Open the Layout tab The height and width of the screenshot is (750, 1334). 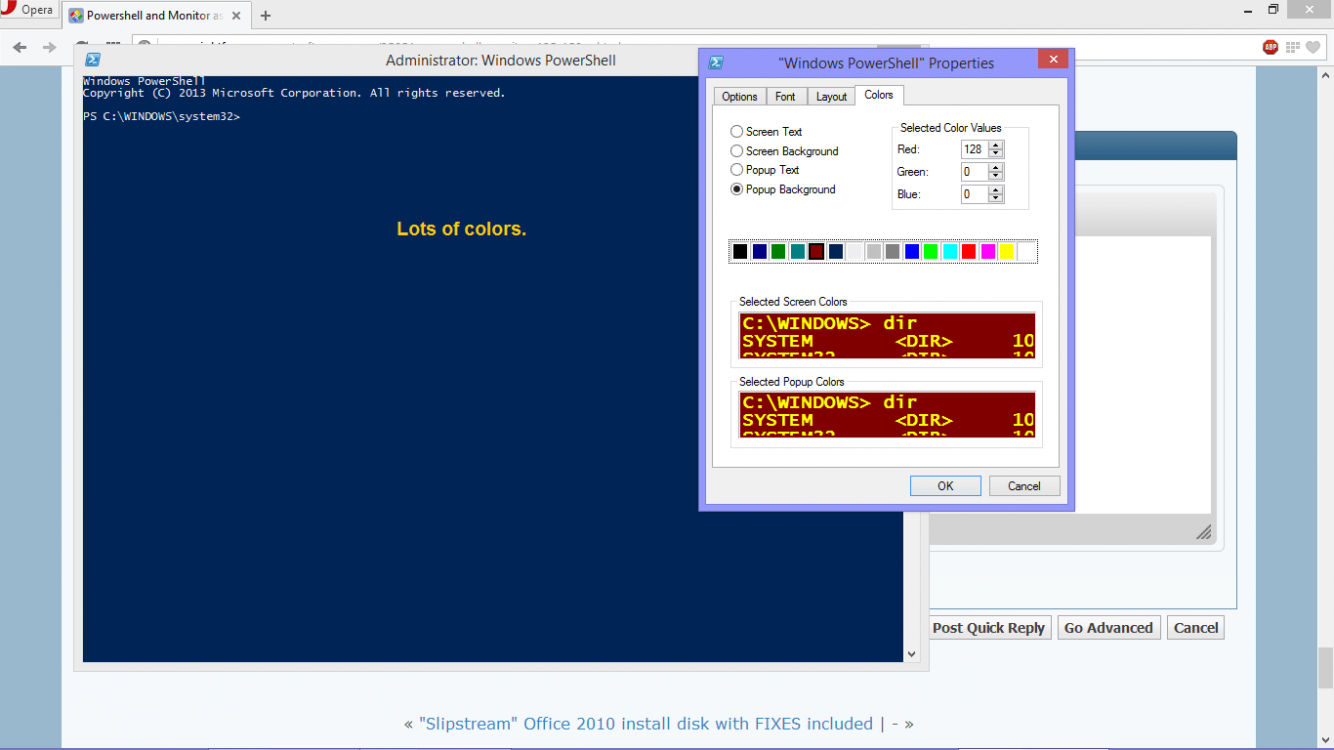[831, 96]
